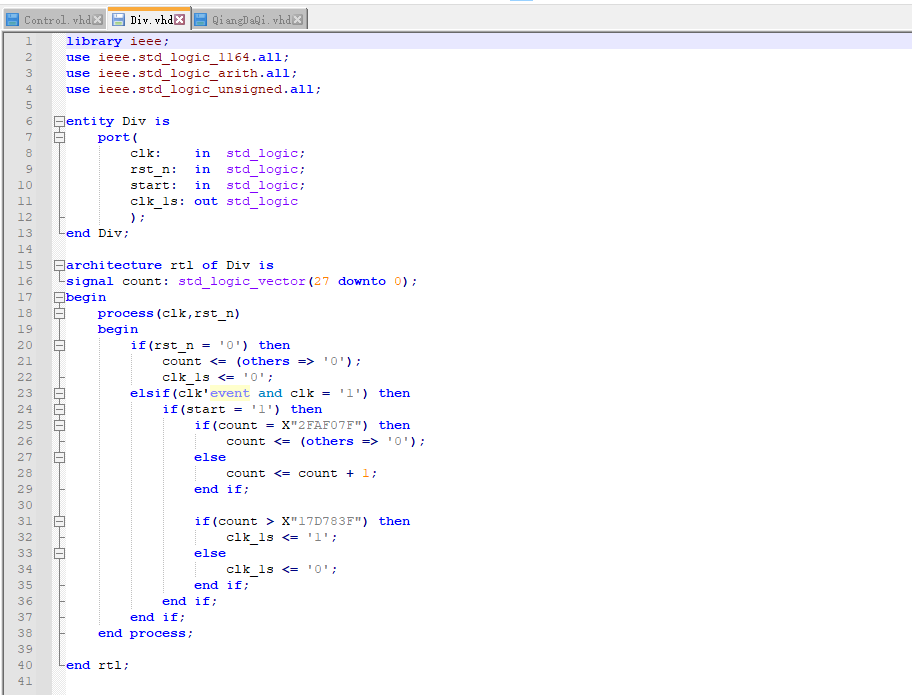This screenshot has width=912, height=695.
Task: Collapse the rst_n if block at line 20
Action: click(59, 345)
